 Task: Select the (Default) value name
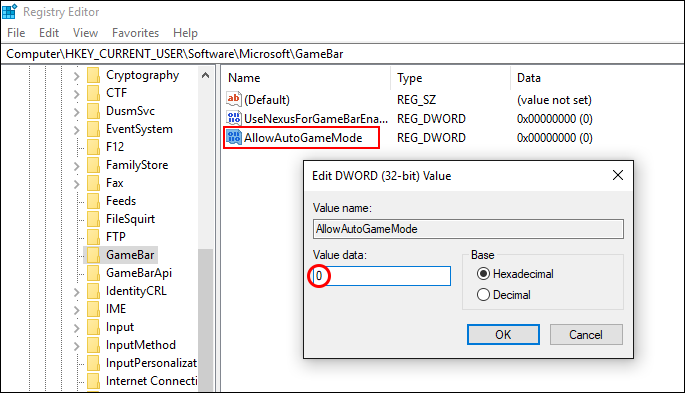pyautogui.click(x=267, y=100)
